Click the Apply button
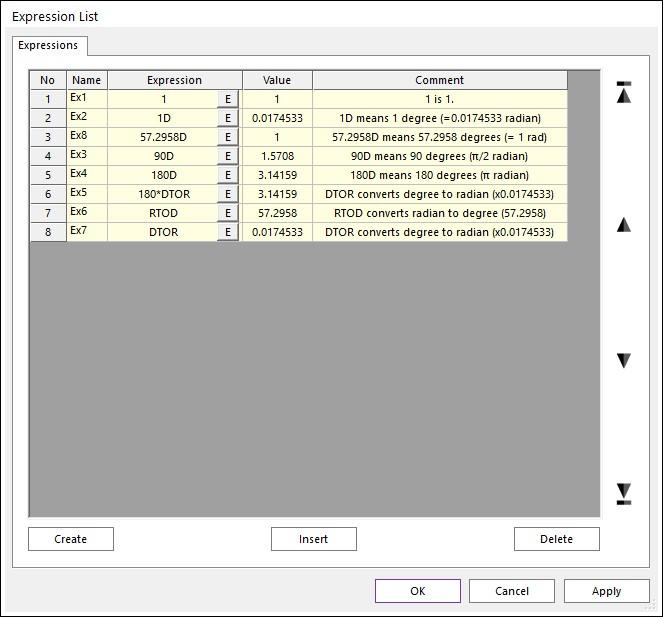Screen dimensions: 663x617 point(606,591)
